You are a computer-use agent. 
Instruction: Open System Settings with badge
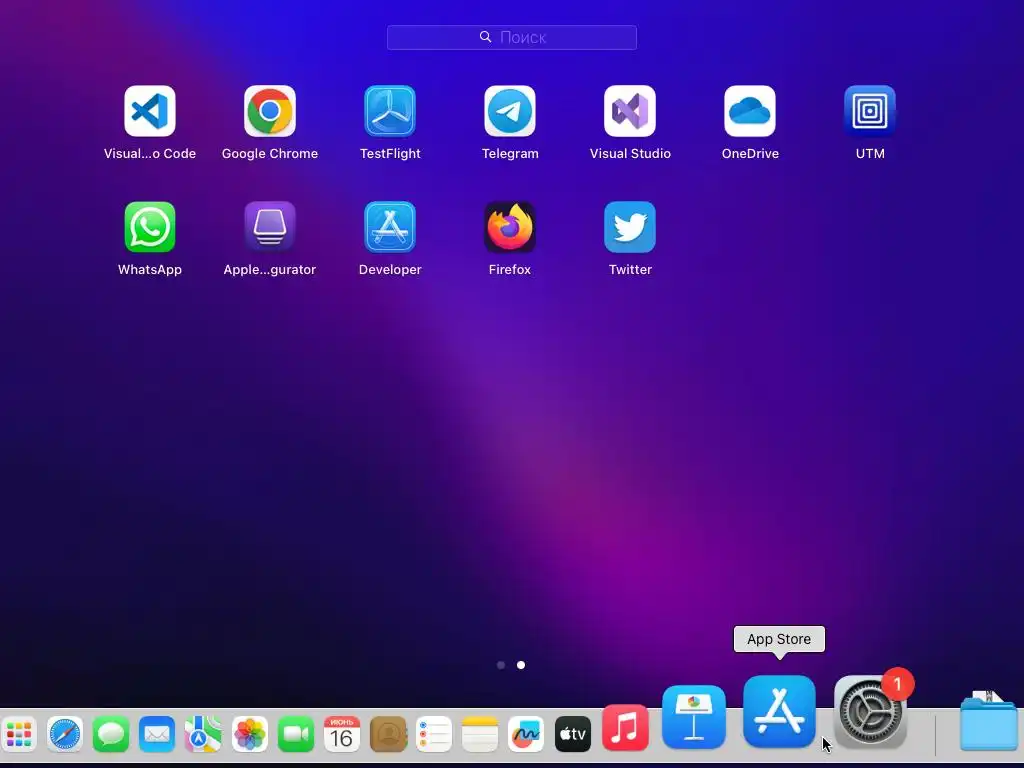(871, 711)
